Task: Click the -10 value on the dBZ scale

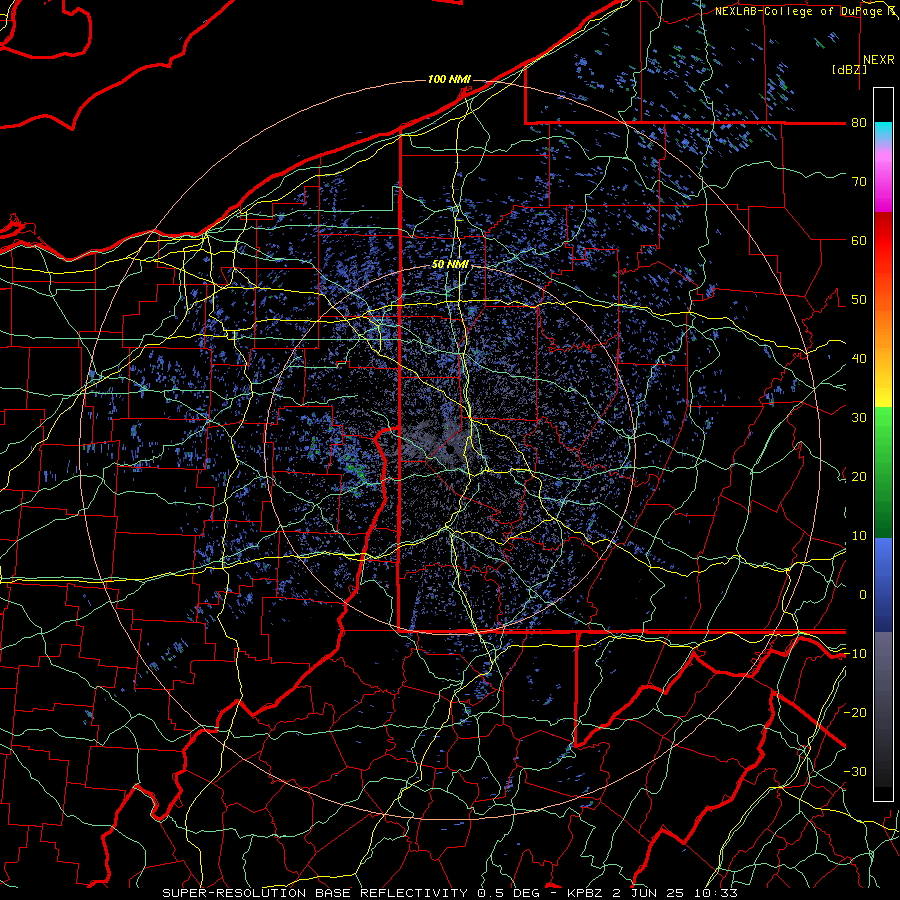Action: (855, 653)
